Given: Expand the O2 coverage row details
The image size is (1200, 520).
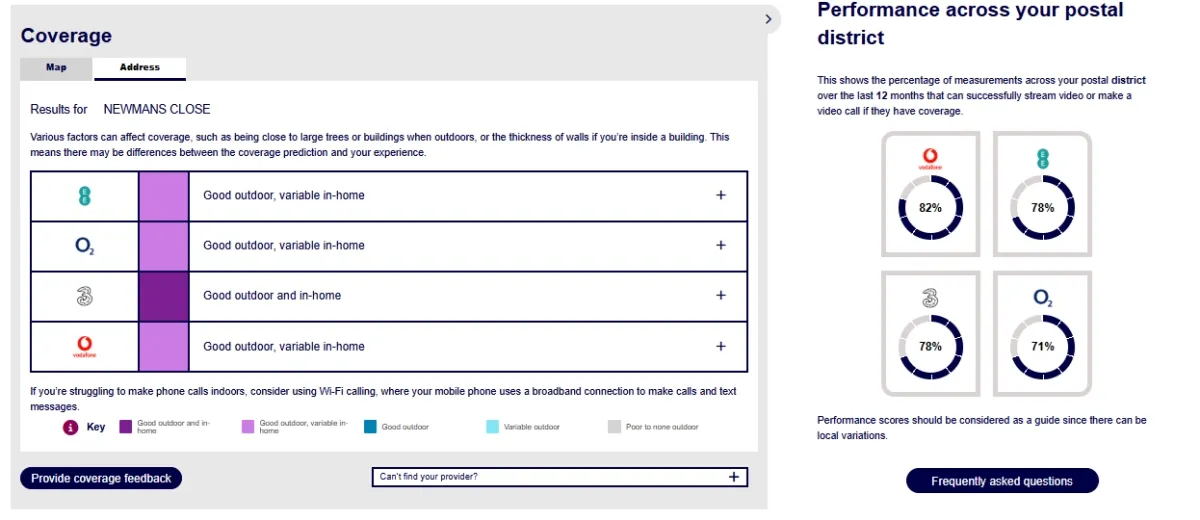Looking at the screenshot, I should [721, 245].
